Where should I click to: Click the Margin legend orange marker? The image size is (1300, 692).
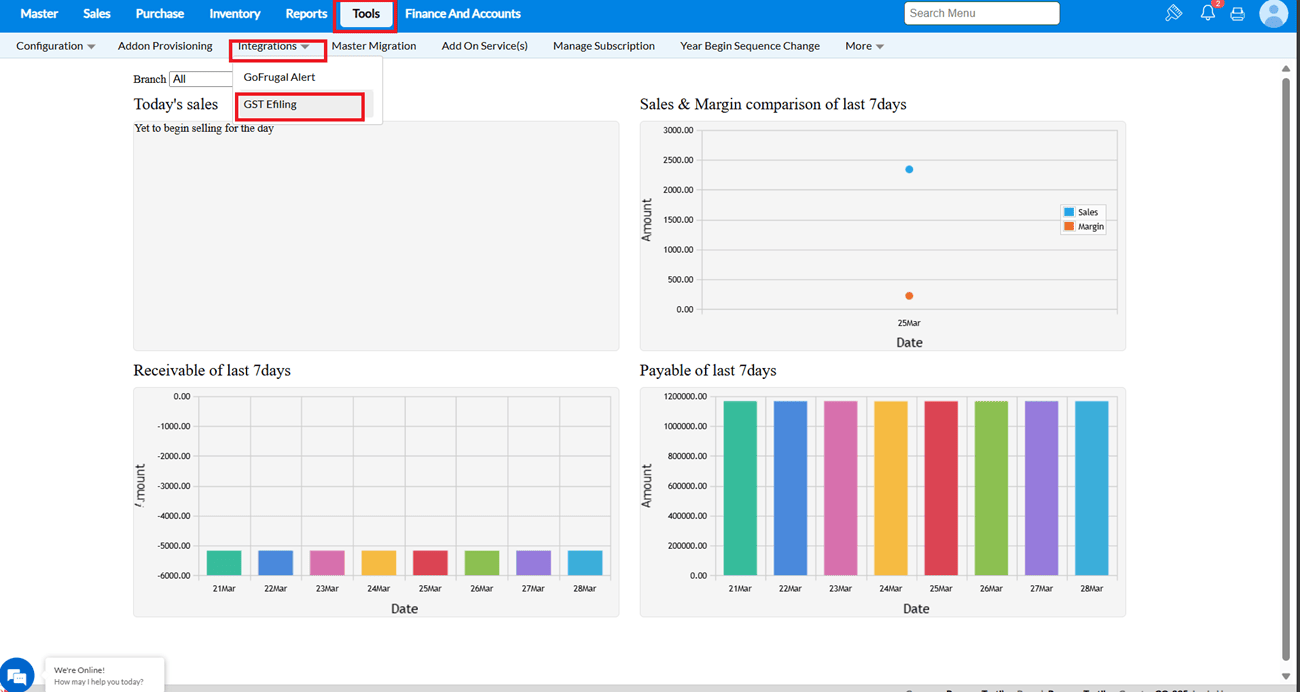[x=1069, y=227]
